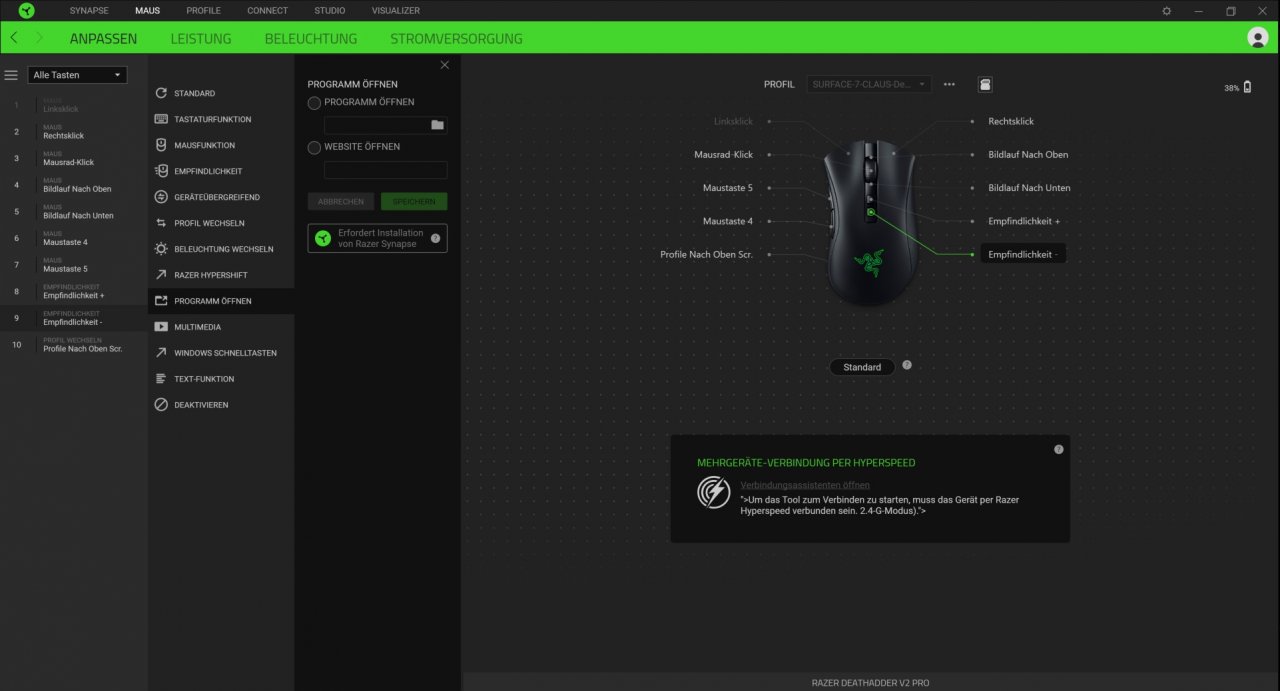The width and height of the screenshot is (1280, 691).
Task: Switch to the Profile tab
Action: click(x=203, y=10)
